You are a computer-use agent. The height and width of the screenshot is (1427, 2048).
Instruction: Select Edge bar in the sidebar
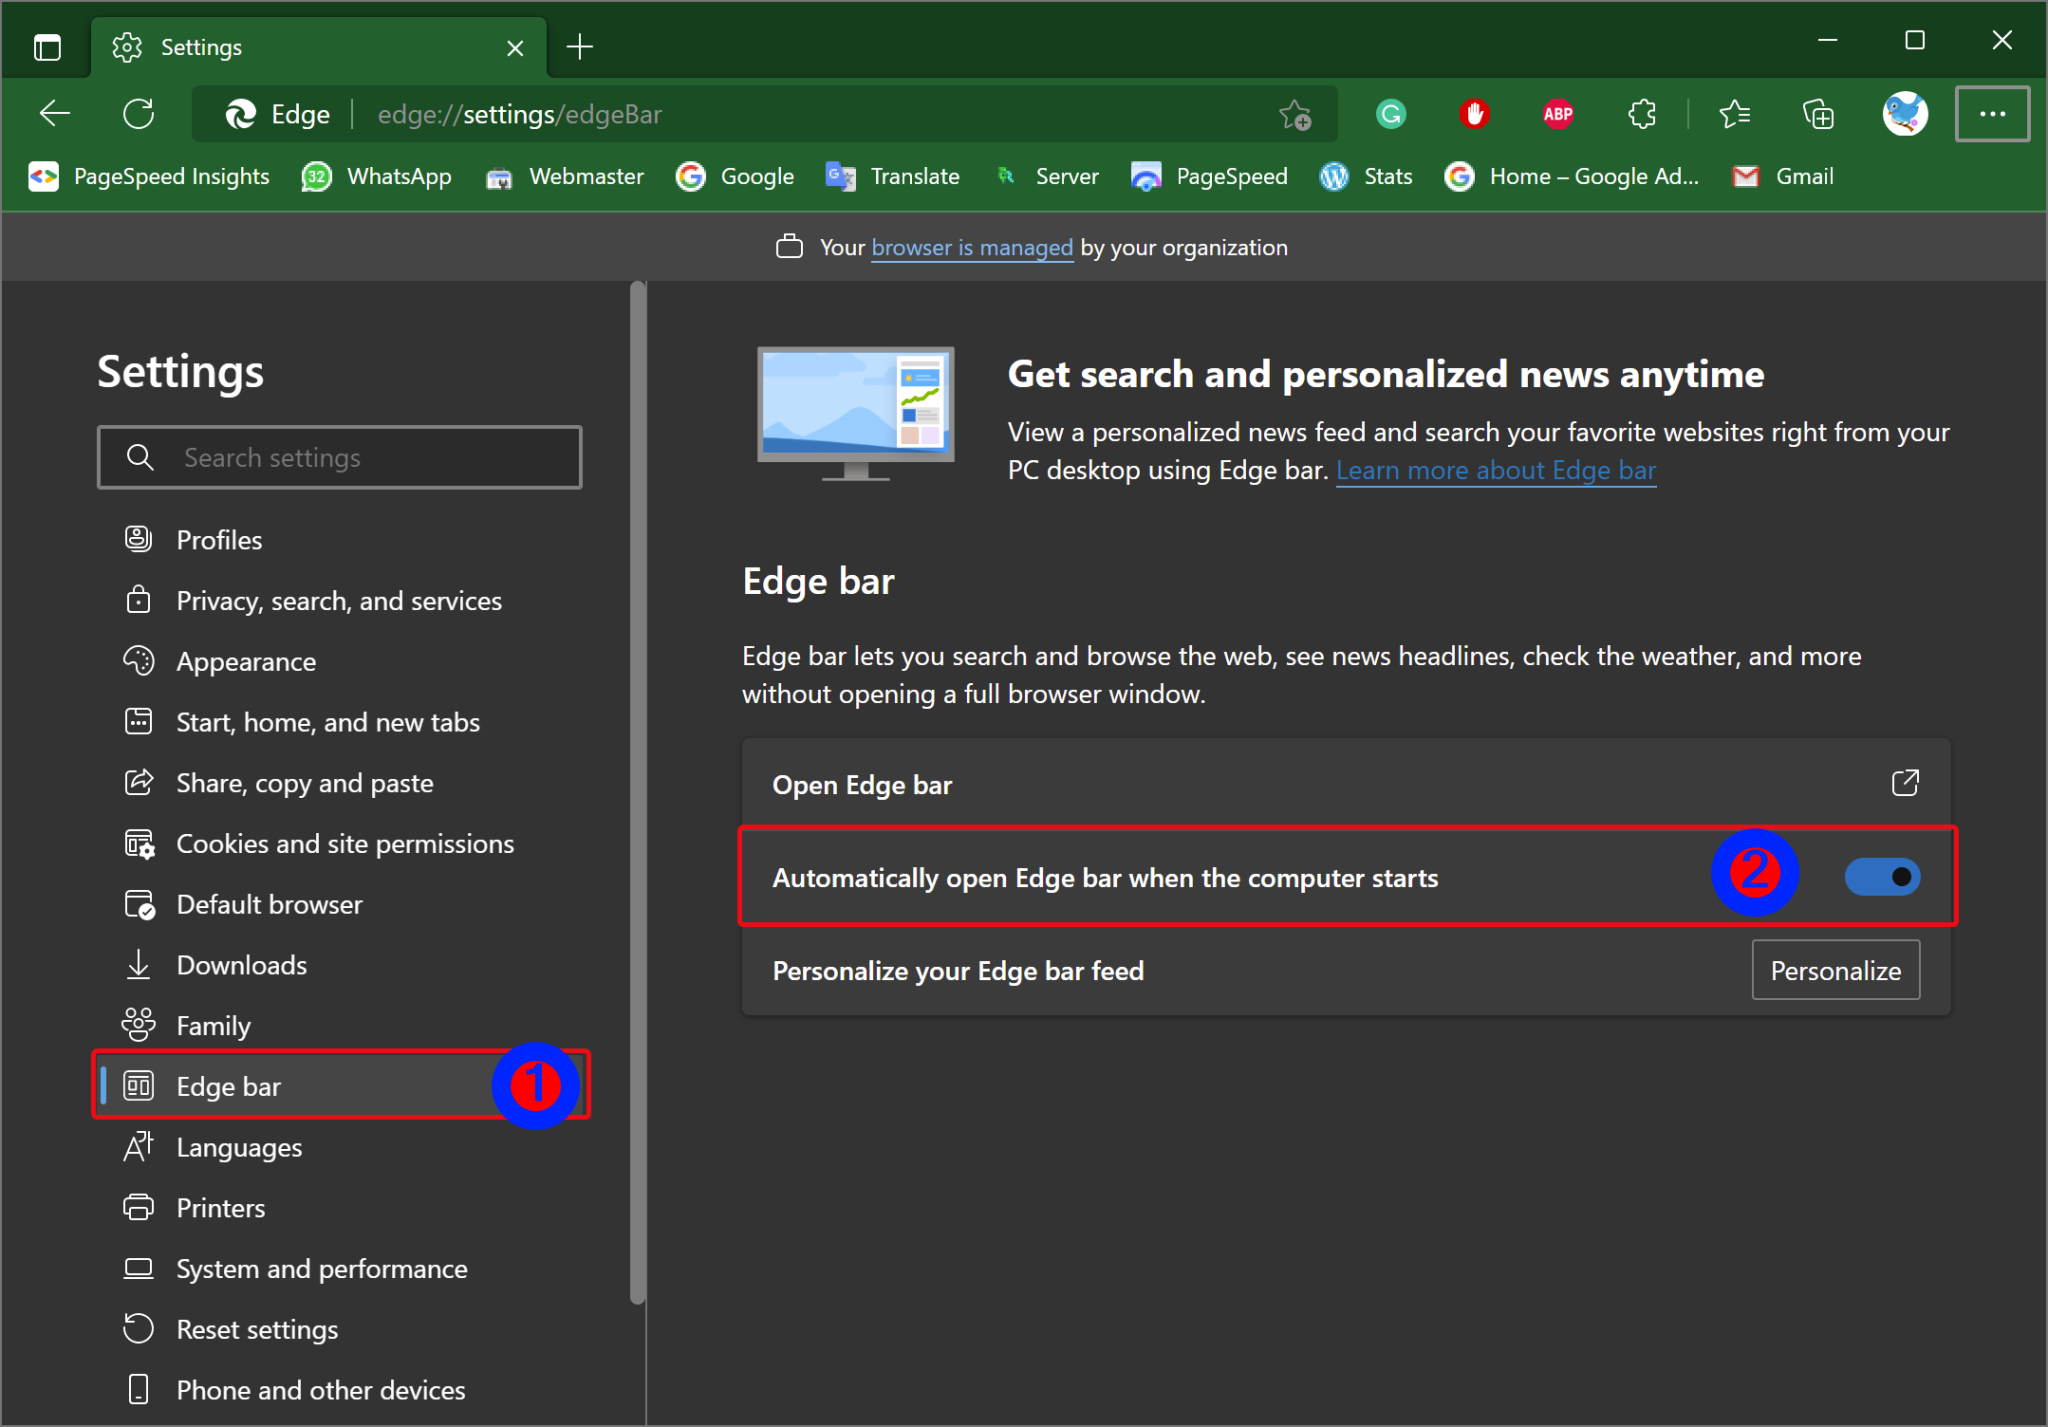pos(340,1086)
